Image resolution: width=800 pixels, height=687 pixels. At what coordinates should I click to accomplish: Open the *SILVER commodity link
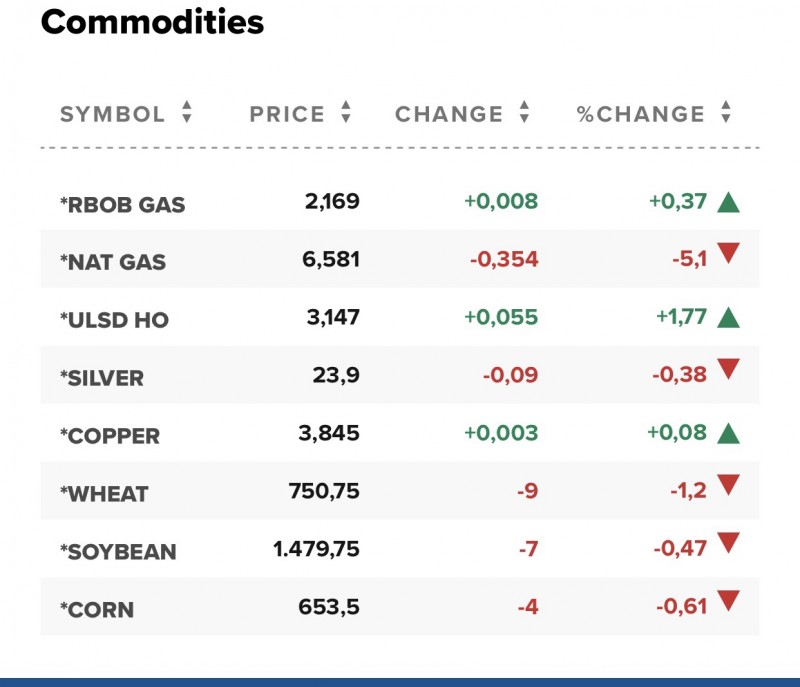coord(102,379)
